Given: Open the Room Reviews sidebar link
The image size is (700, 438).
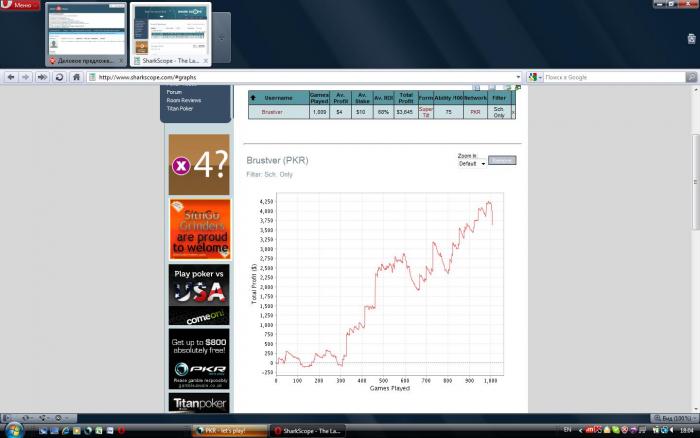Looking at the screenshot, I should coord(183,100).
